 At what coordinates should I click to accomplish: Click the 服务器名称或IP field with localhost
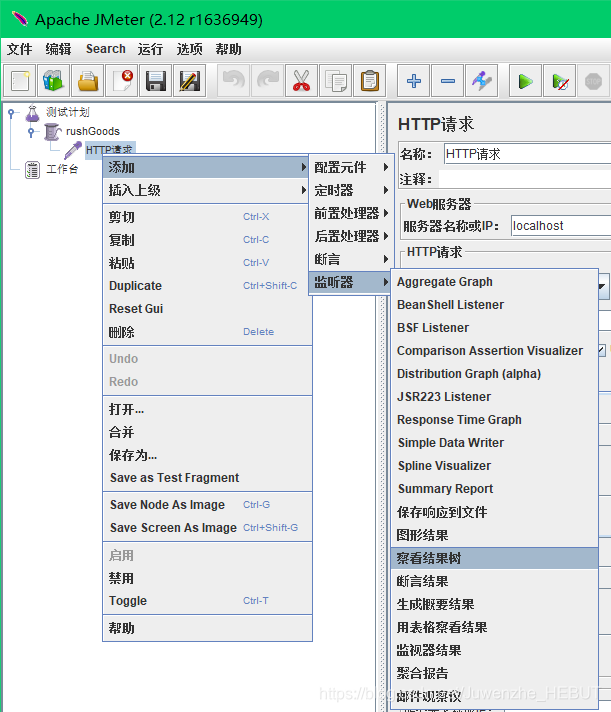point(561,226)
